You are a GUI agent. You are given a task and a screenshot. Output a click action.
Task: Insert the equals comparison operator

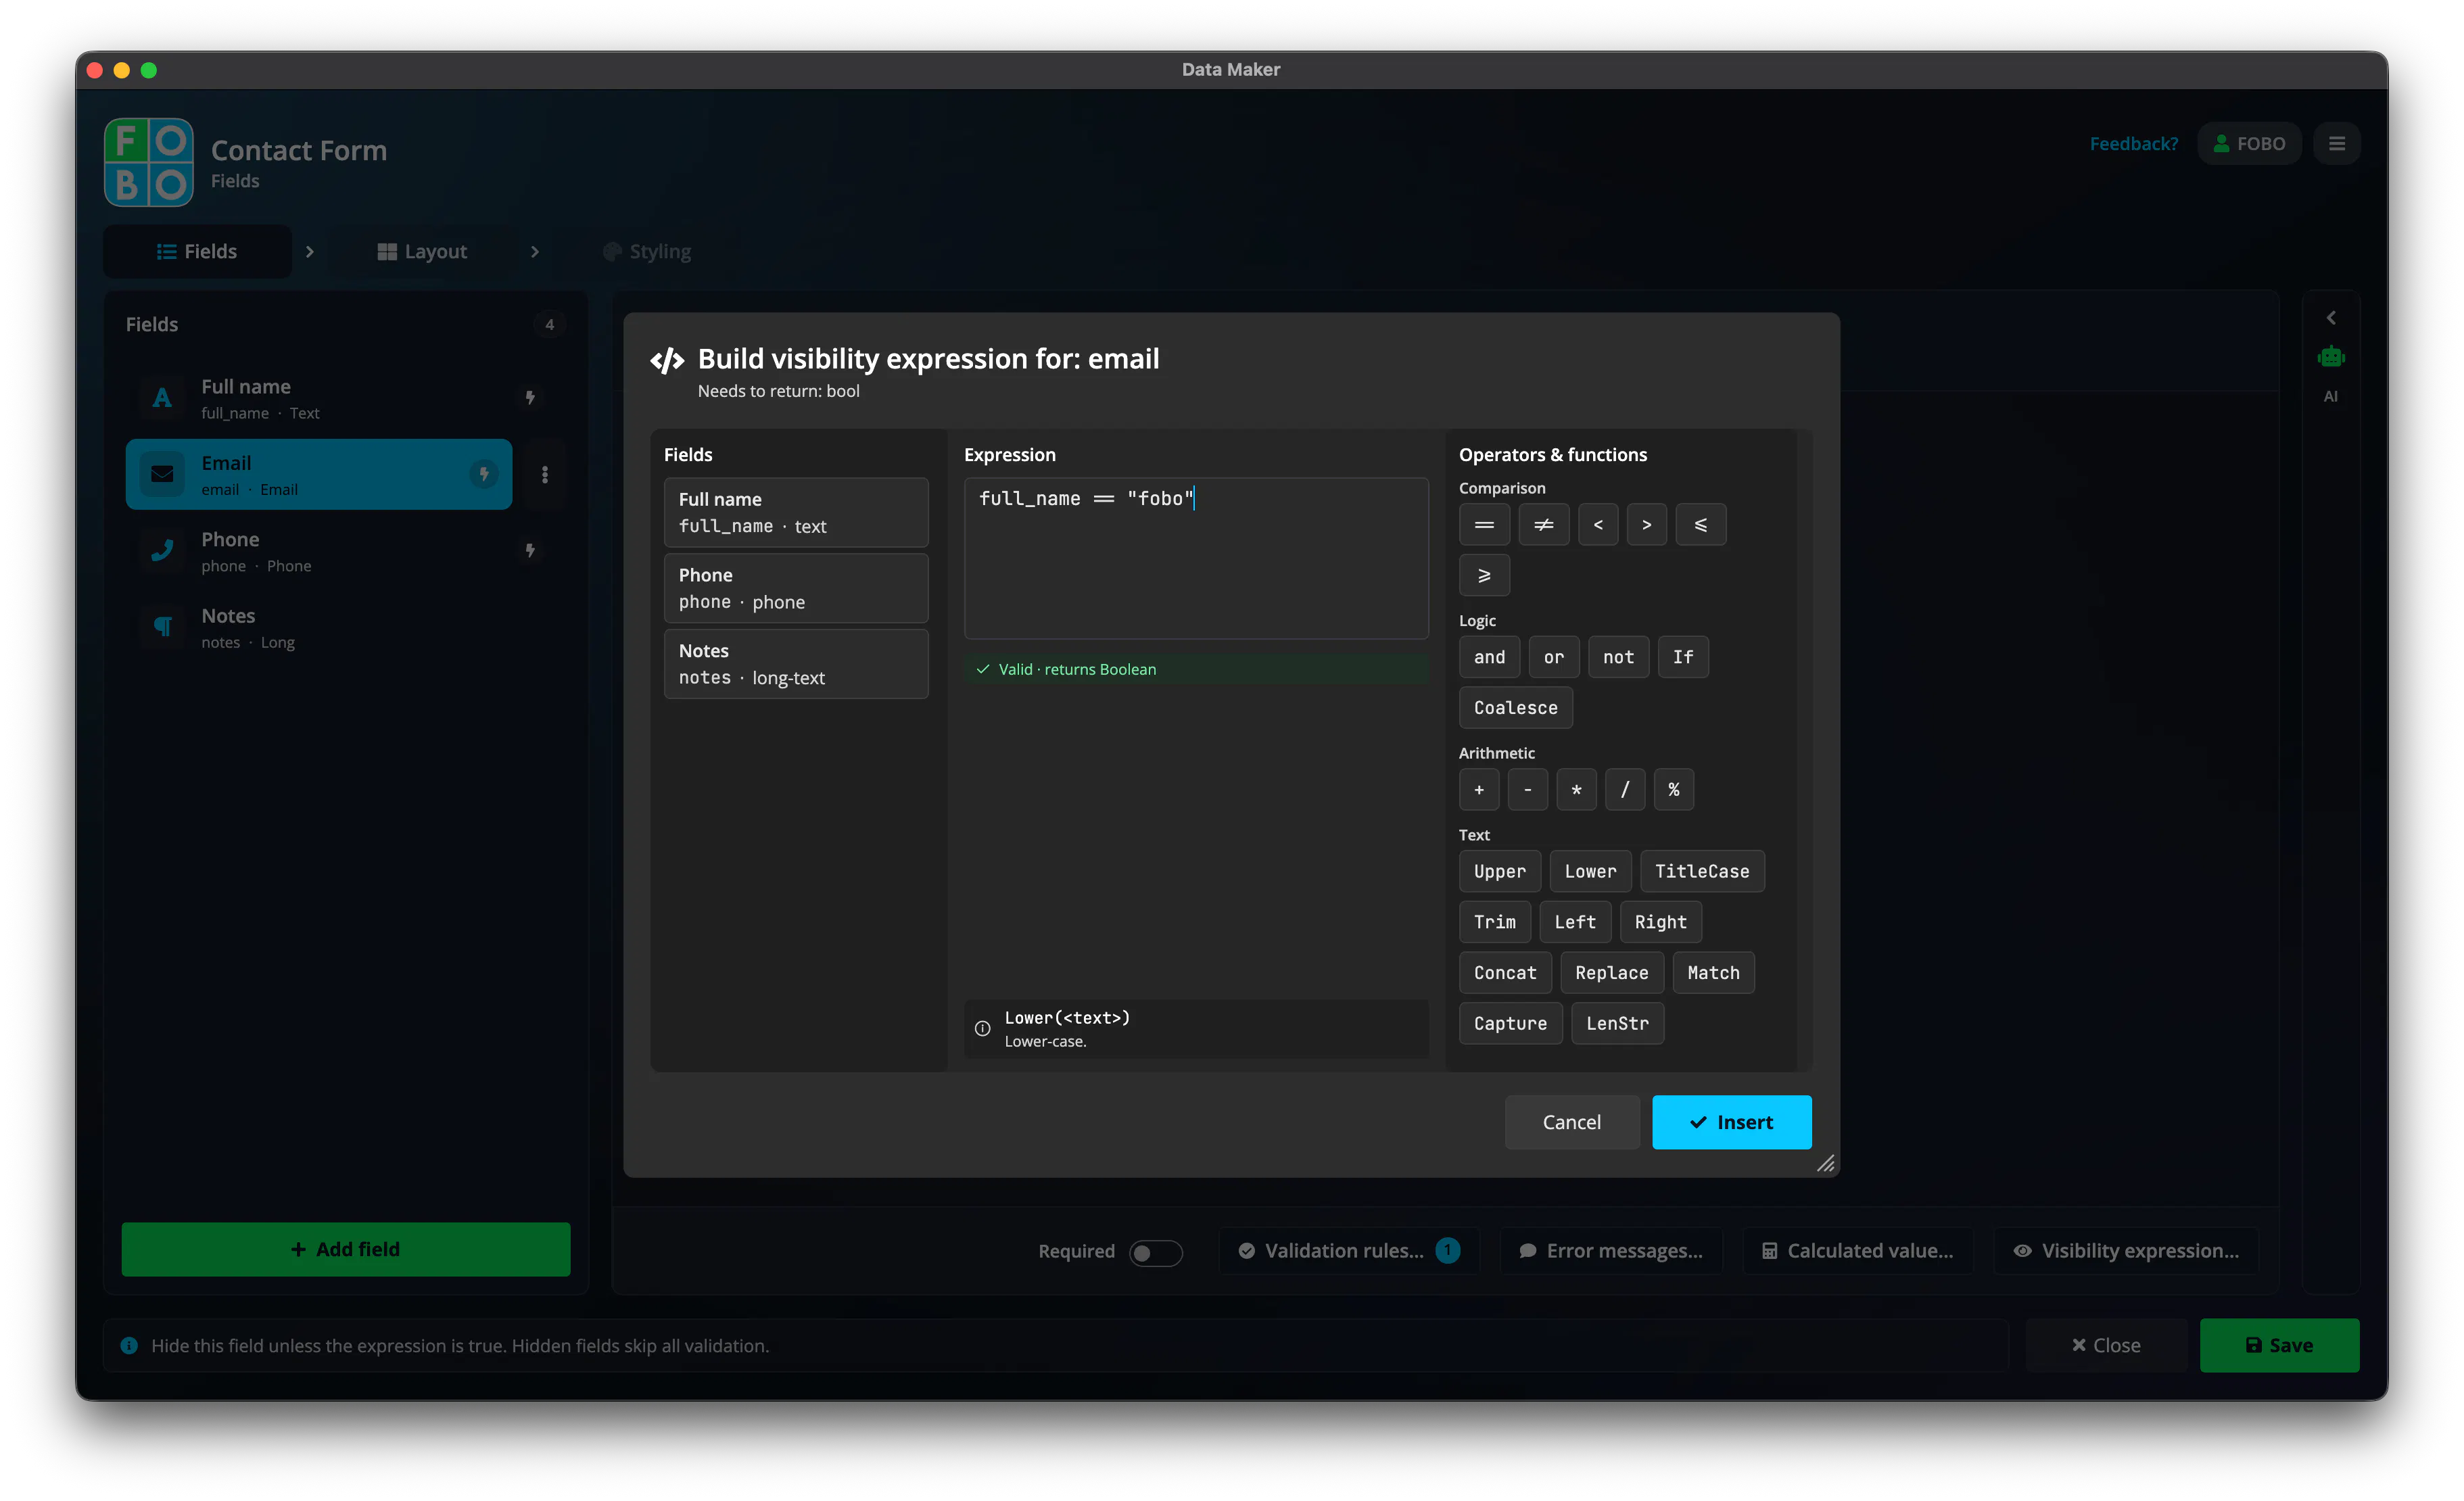click(x=1484, y=525)
